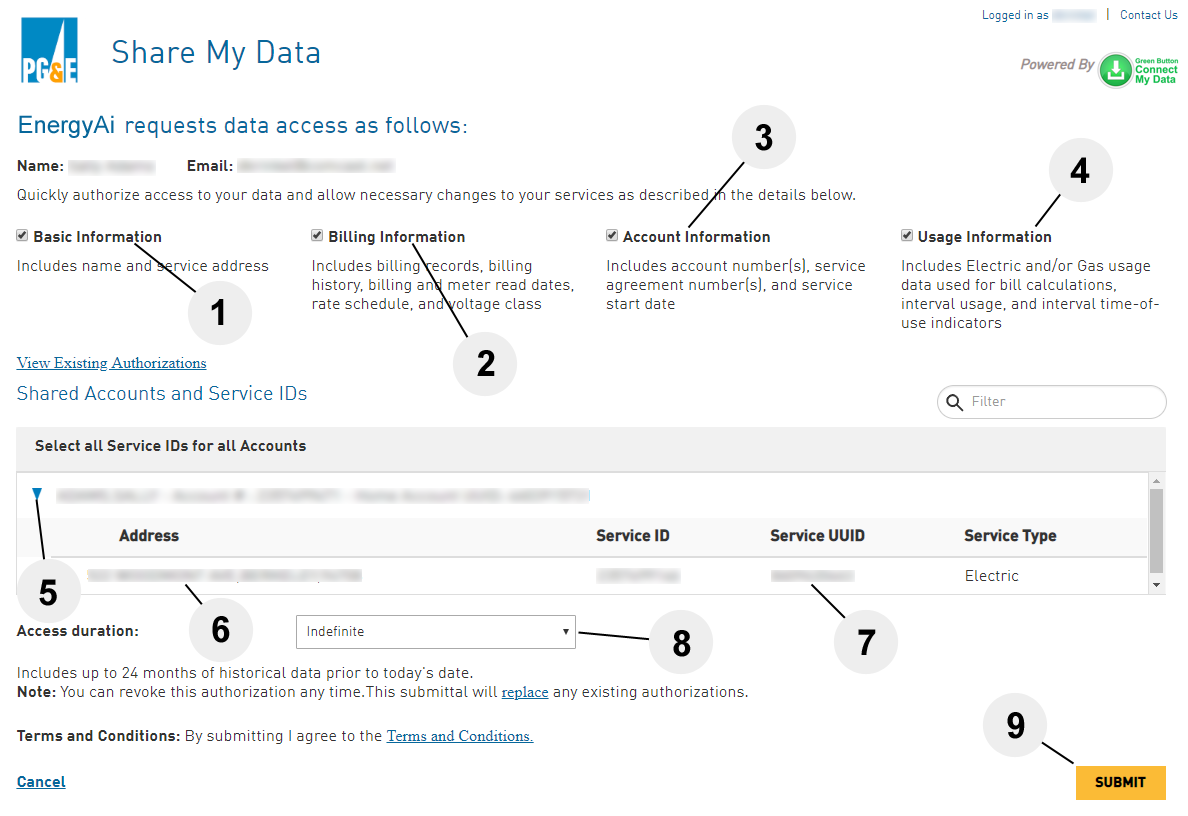Click the Address column header

click(149, 536)
